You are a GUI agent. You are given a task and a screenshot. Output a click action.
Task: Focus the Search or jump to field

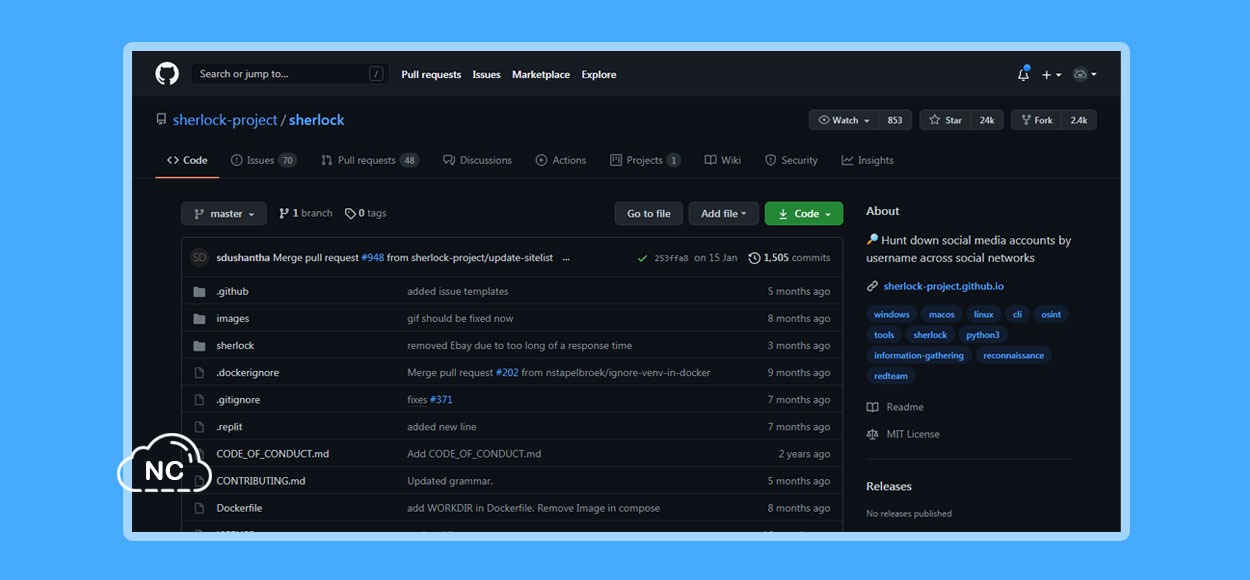(x=289, y=74)
